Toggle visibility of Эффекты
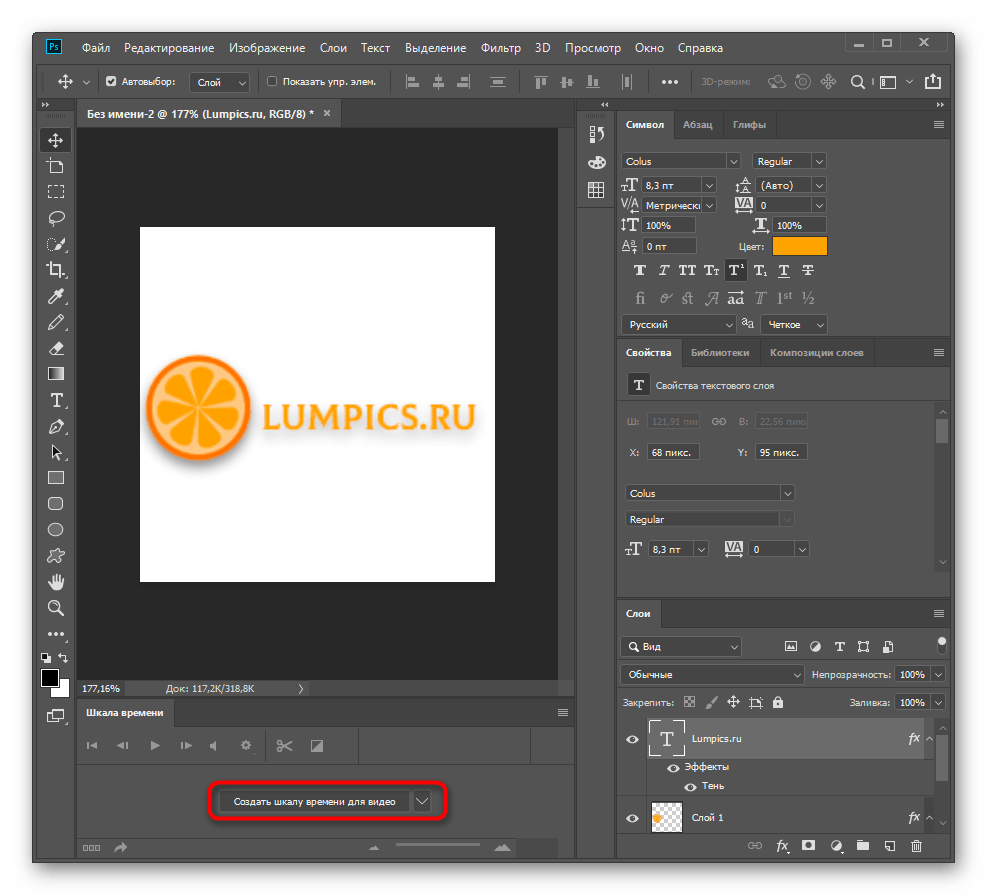Image resolution: width=987 pixels, height=895 pixels. click(x=673, y=768)
